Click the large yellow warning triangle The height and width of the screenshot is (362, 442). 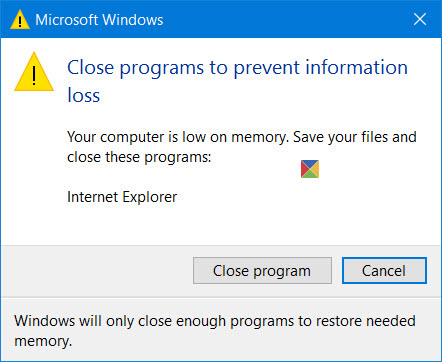point(34,72)
